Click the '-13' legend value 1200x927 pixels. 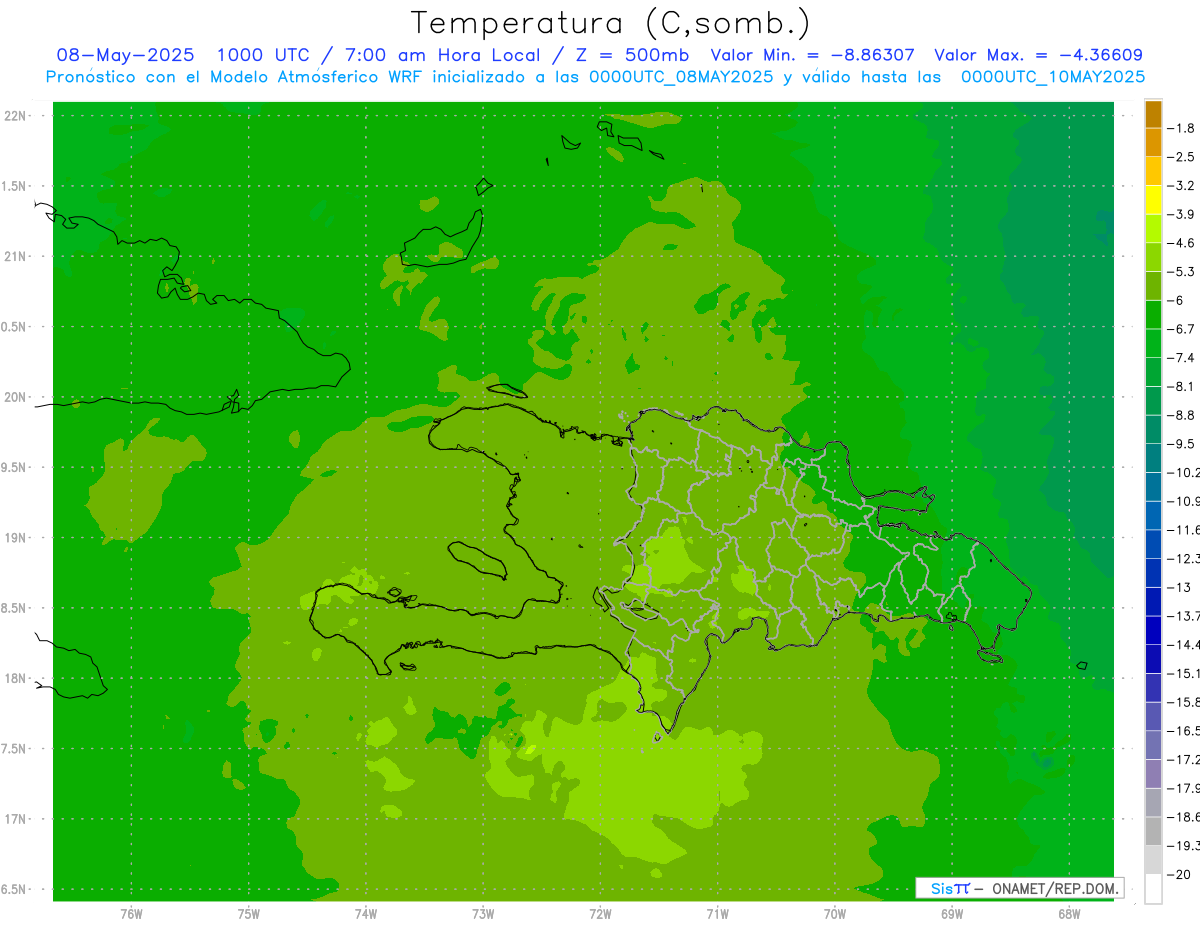(1179, 588)
